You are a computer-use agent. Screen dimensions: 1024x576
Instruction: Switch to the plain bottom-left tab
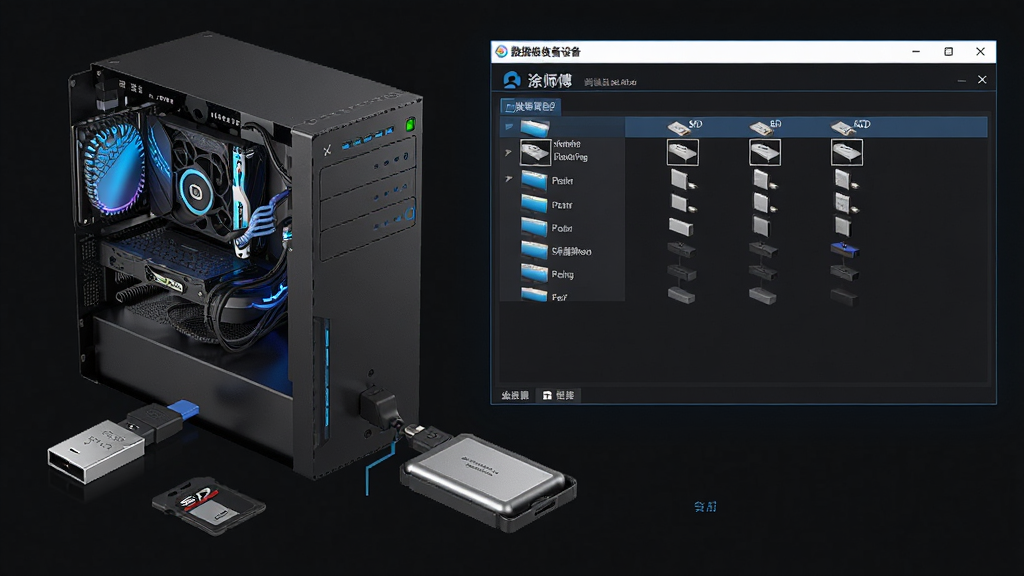pyautogui.click(x=515, y=395)
